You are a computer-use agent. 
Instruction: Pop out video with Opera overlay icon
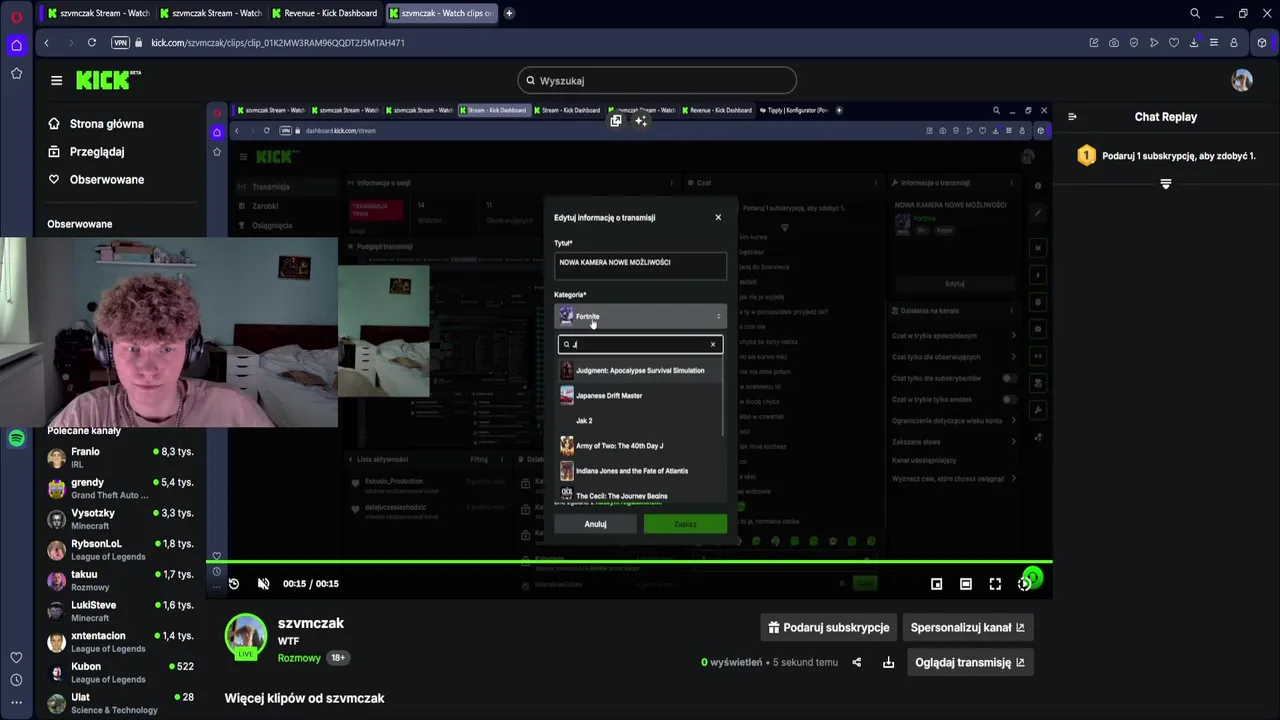coord(616,121)
